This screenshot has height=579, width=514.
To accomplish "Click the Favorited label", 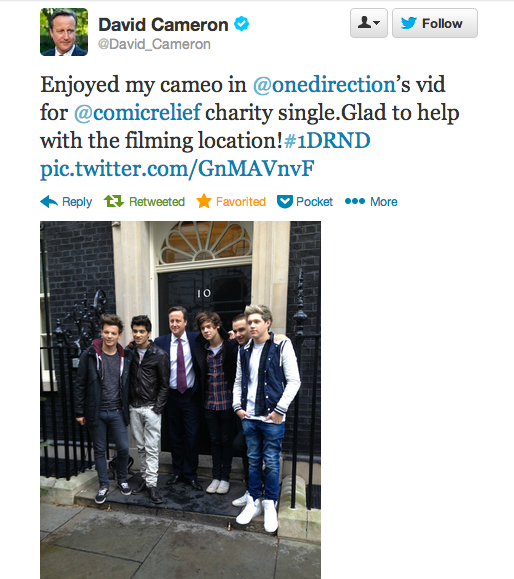I will click(241, 202).
